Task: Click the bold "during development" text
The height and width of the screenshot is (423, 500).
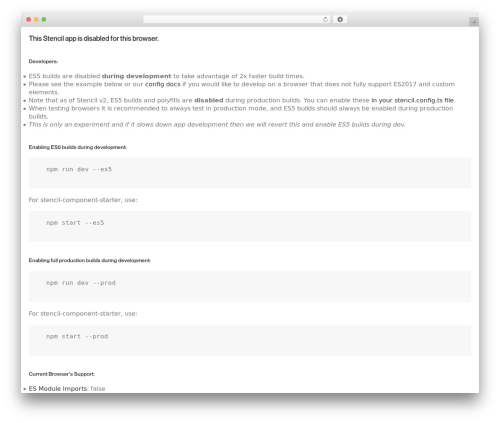Action: click(136, 76)
